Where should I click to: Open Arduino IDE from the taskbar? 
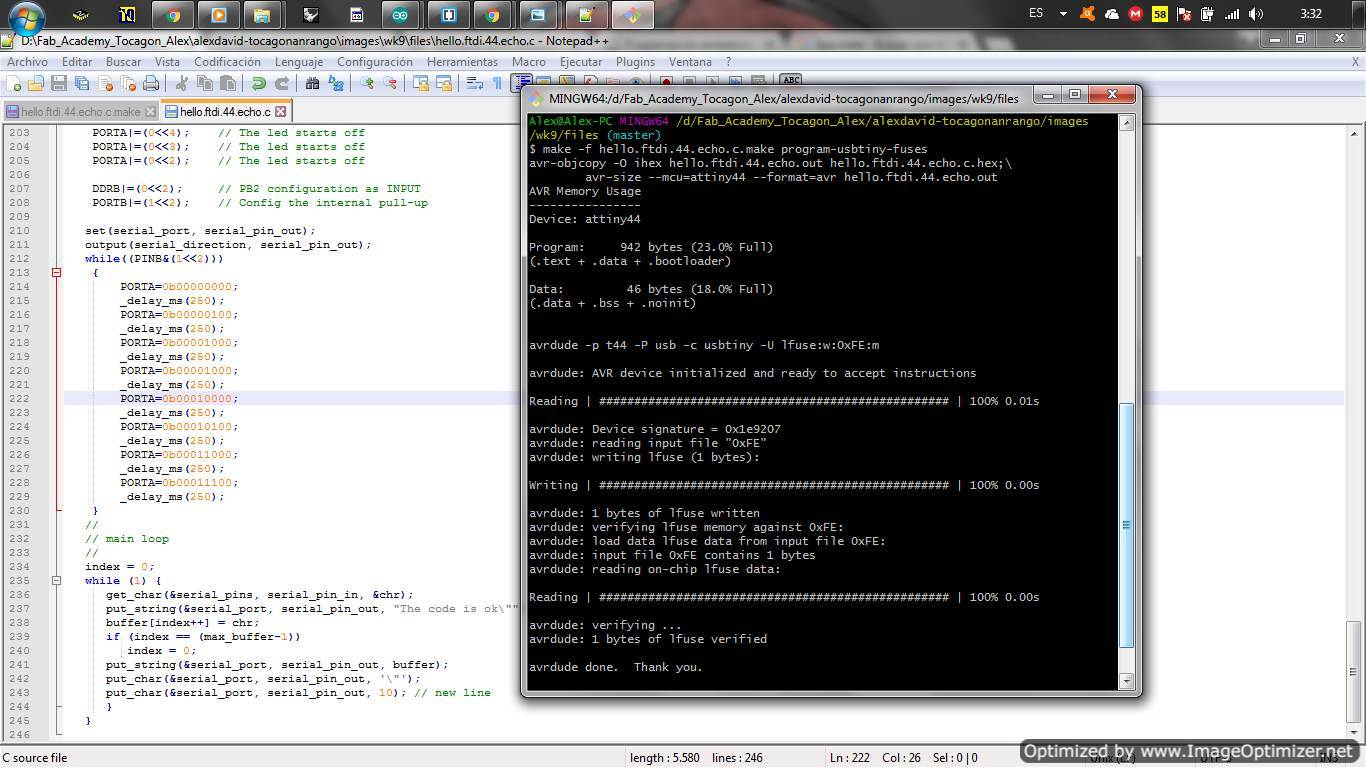(400, 15)
